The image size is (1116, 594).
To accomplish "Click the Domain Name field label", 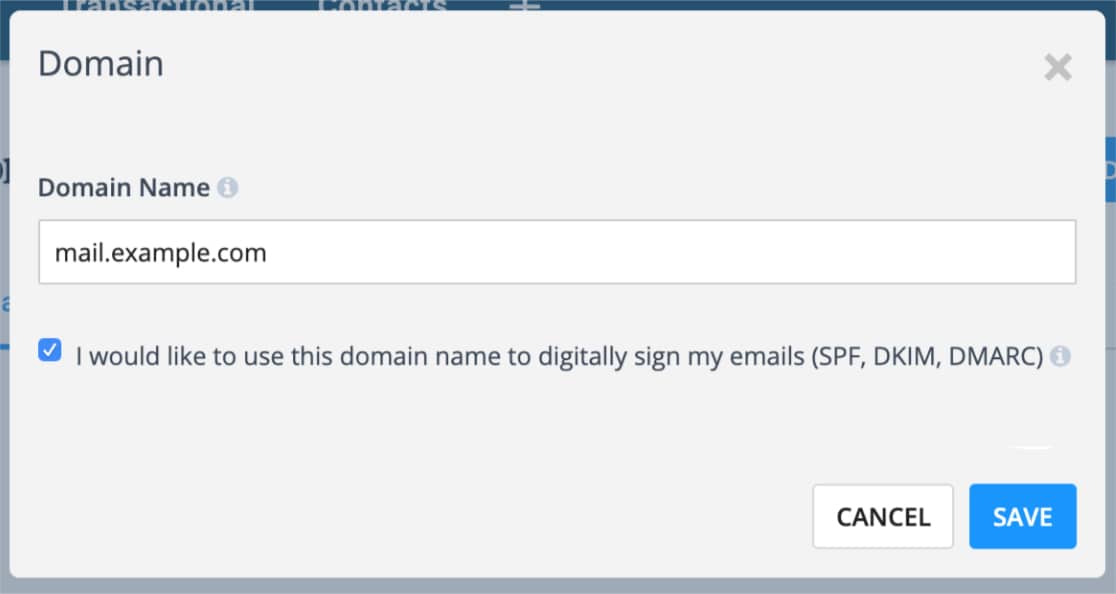I will tap(124, 187).
